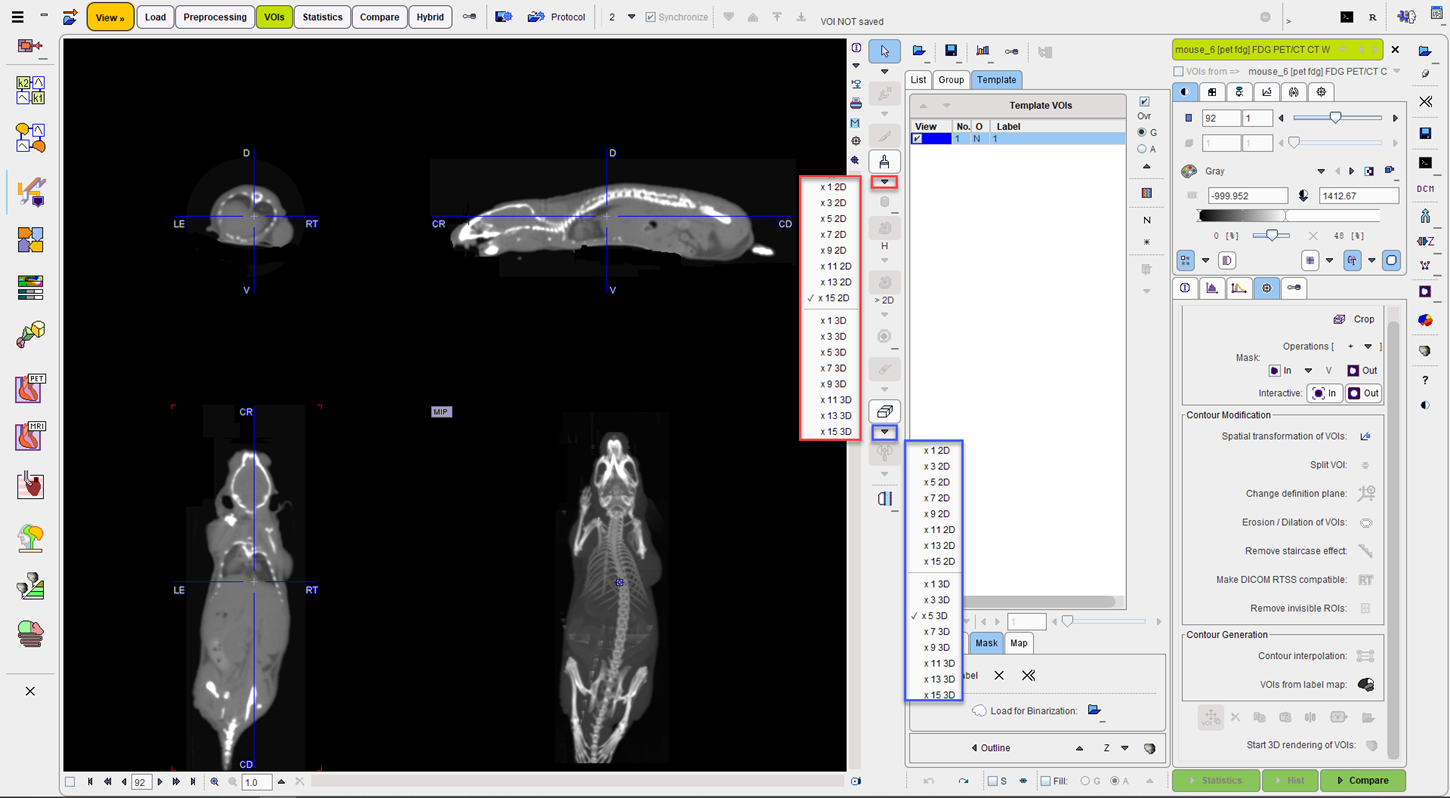Select the G radio button under Ovr
Screen dimensions: 1450x798
point(1142,132)
